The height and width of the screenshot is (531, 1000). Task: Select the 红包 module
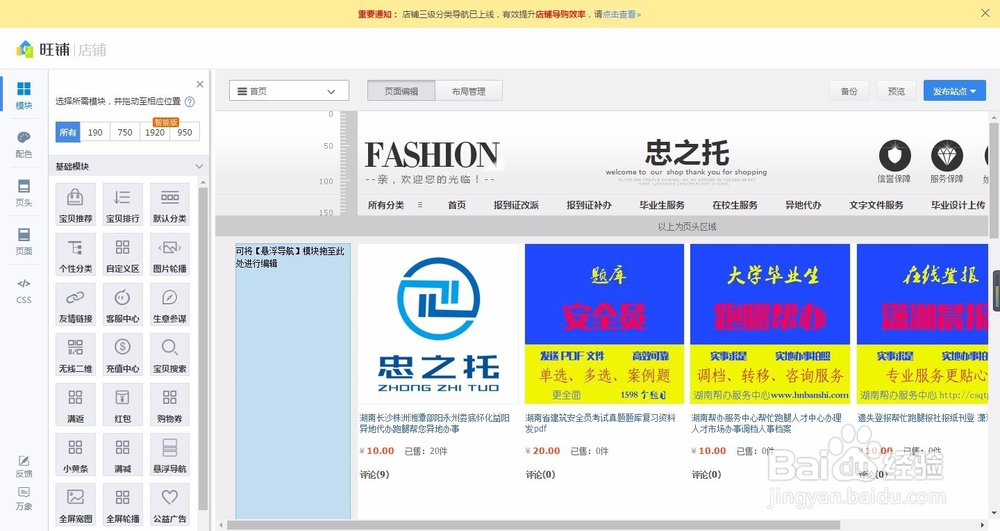pos(122,404)
